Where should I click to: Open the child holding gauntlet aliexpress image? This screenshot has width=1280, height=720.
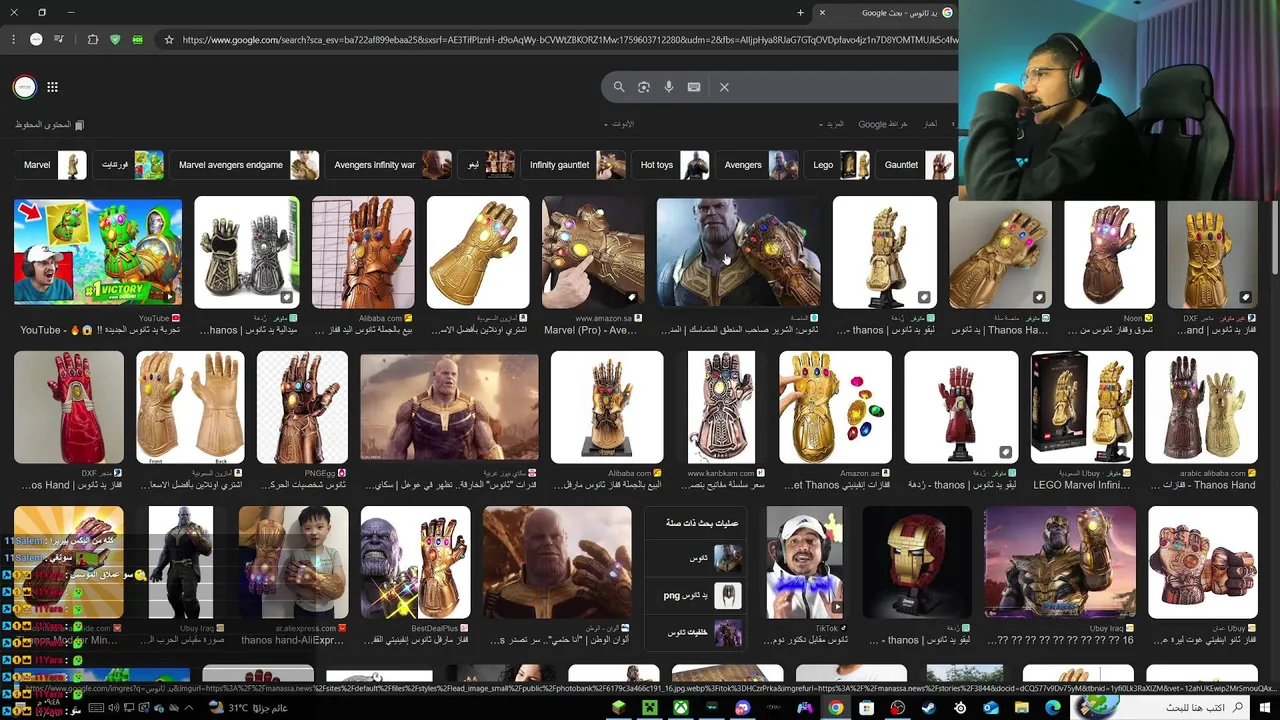pos(293,562)
